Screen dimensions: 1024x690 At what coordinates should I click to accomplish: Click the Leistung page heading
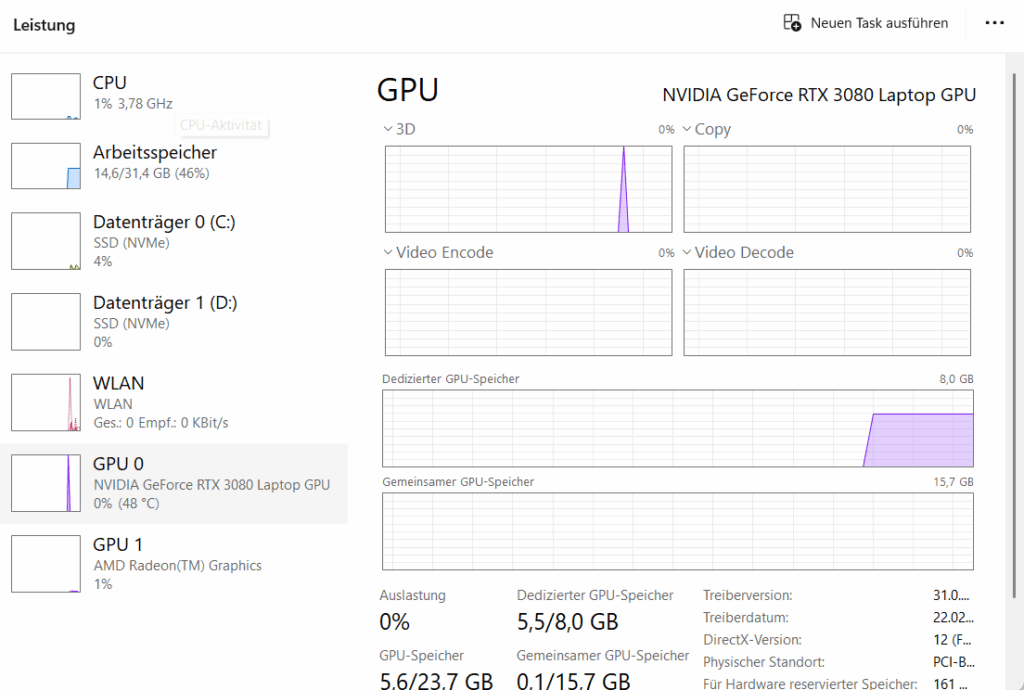(44, 25)
